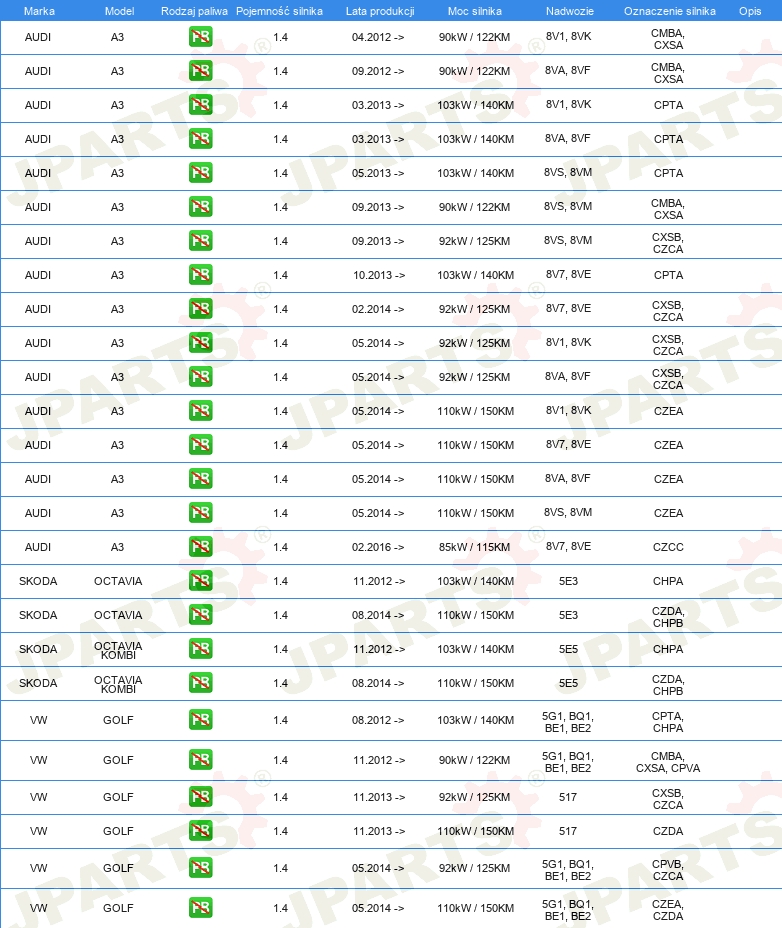Select 'CHPA' engine code in Octavia Kombi row
Viewport: 782px width, 928px height.
(x=668, y=649)
